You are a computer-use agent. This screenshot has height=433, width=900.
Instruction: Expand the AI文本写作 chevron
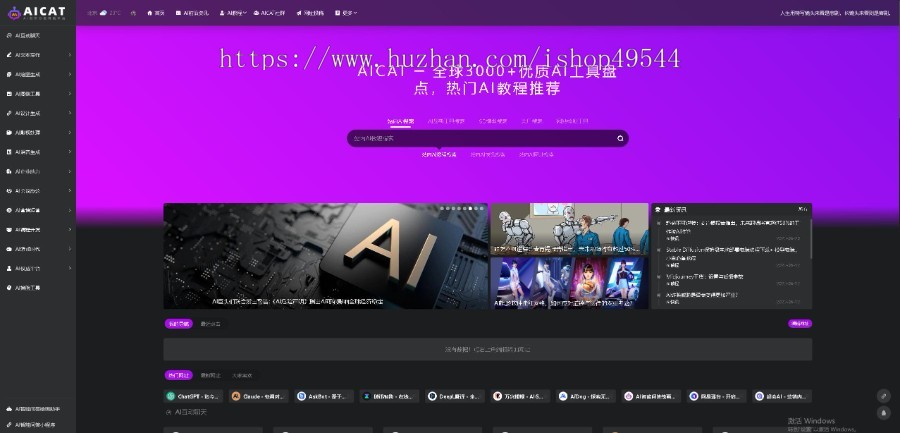point(70,55)
